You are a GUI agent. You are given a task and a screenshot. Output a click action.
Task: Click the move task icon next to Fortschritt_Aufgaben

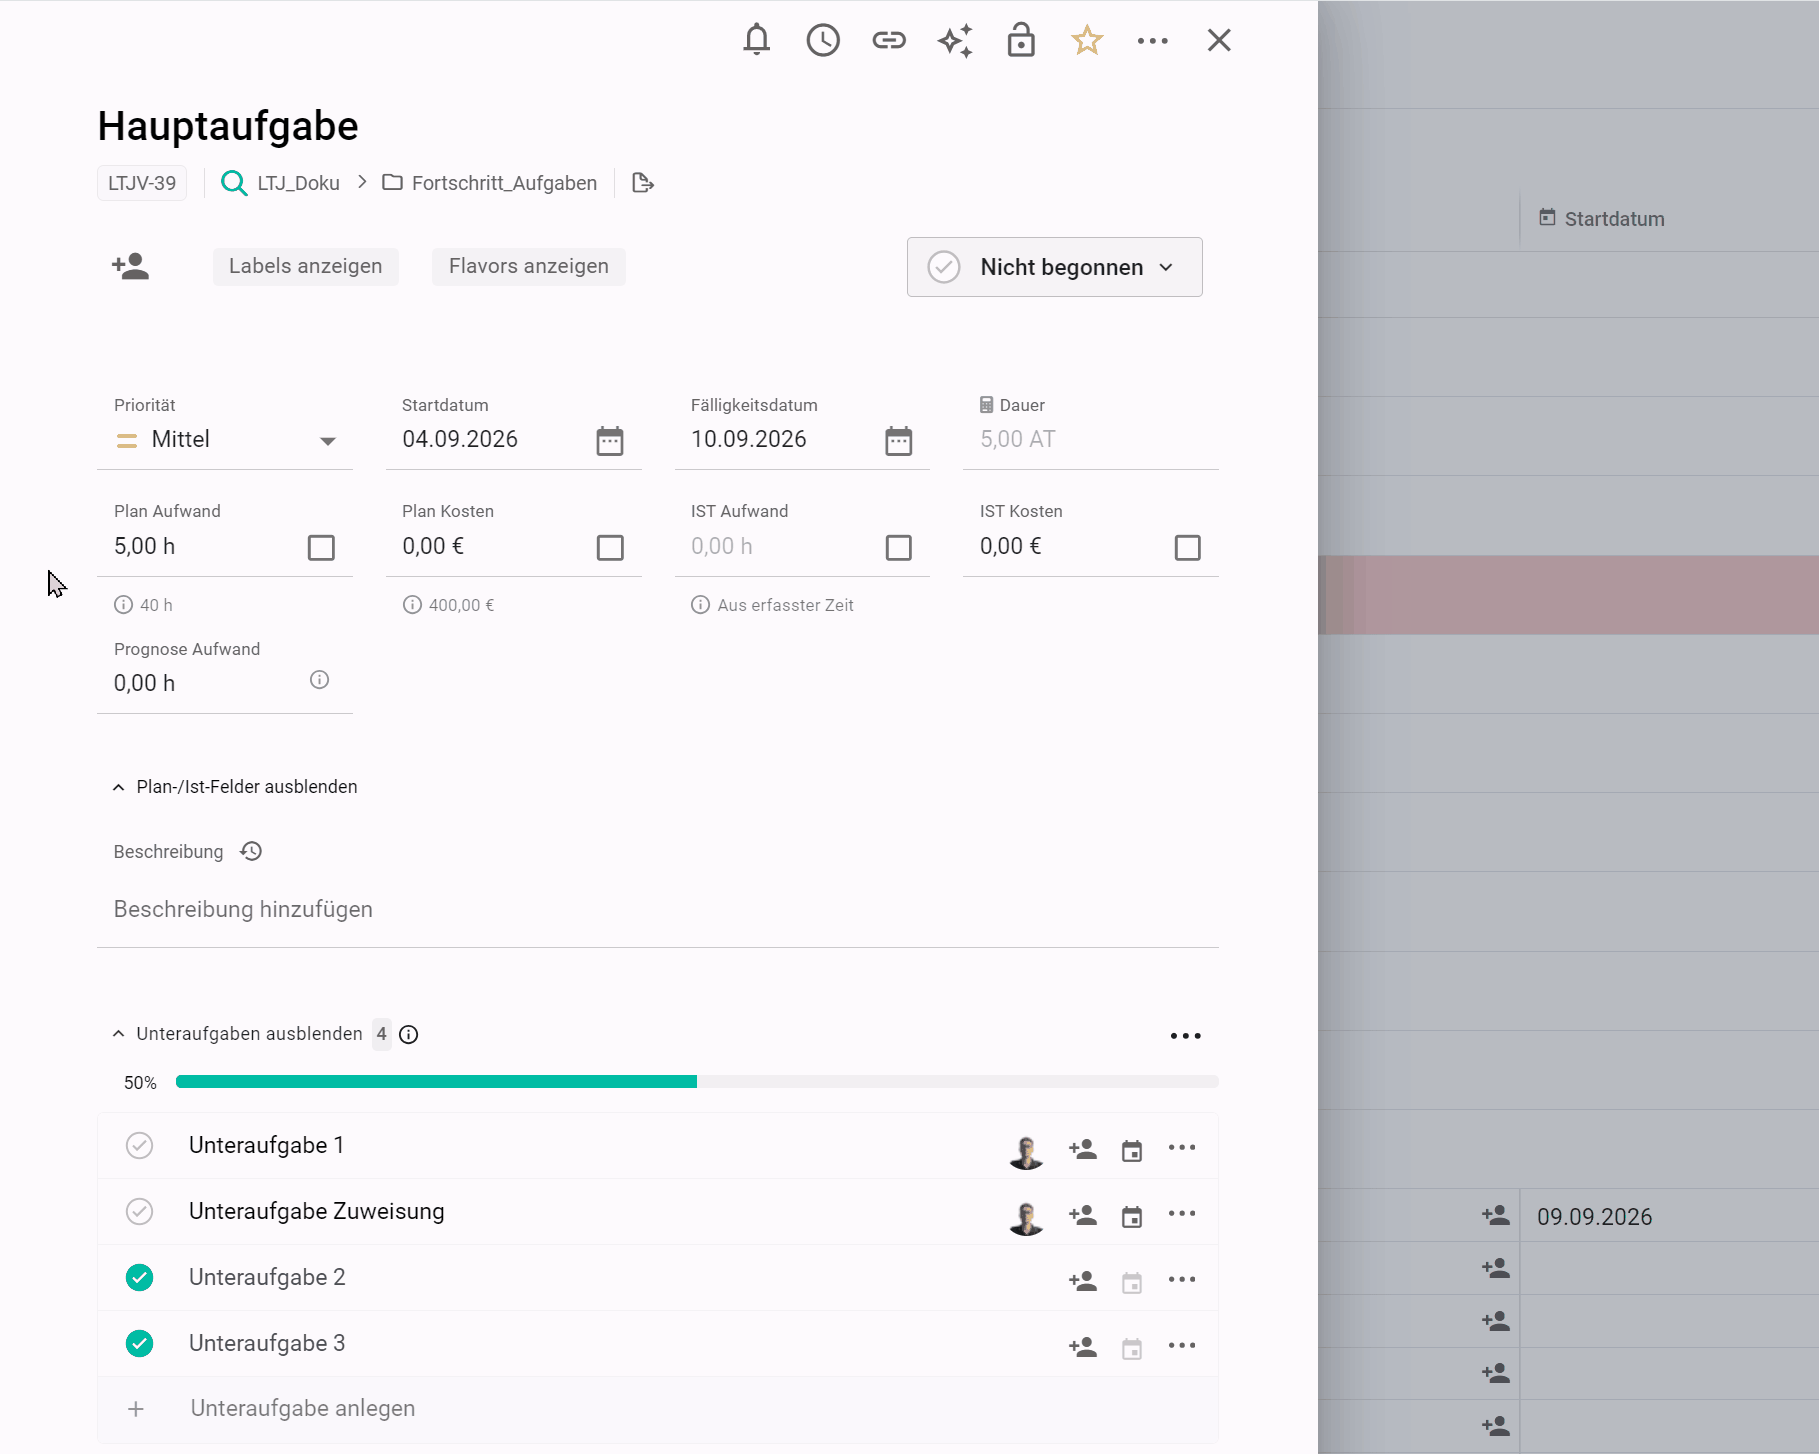click(x=643, y=183)
